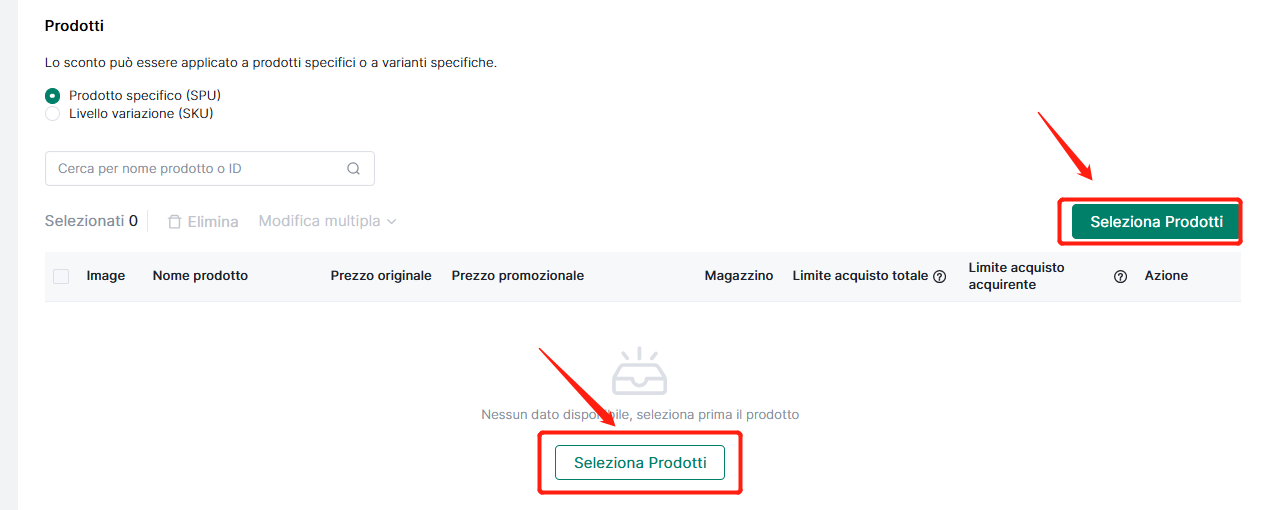The width and height of the screenshot is (1261, 510).
Task: Click the Magazzino column header
Action: (x=739, y=276)
